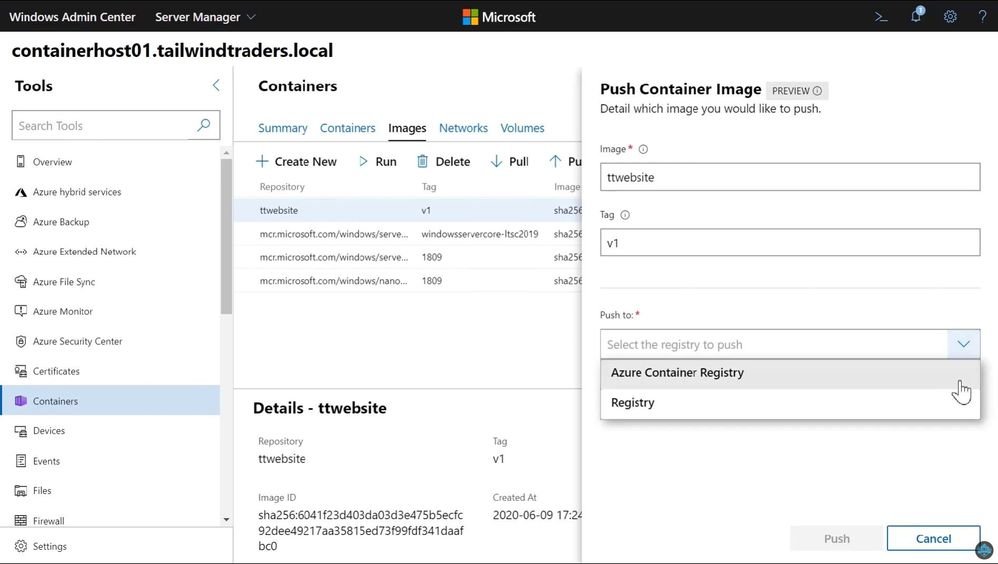
Task: Click the Run play icon
Action: click(x=363, y=161)
